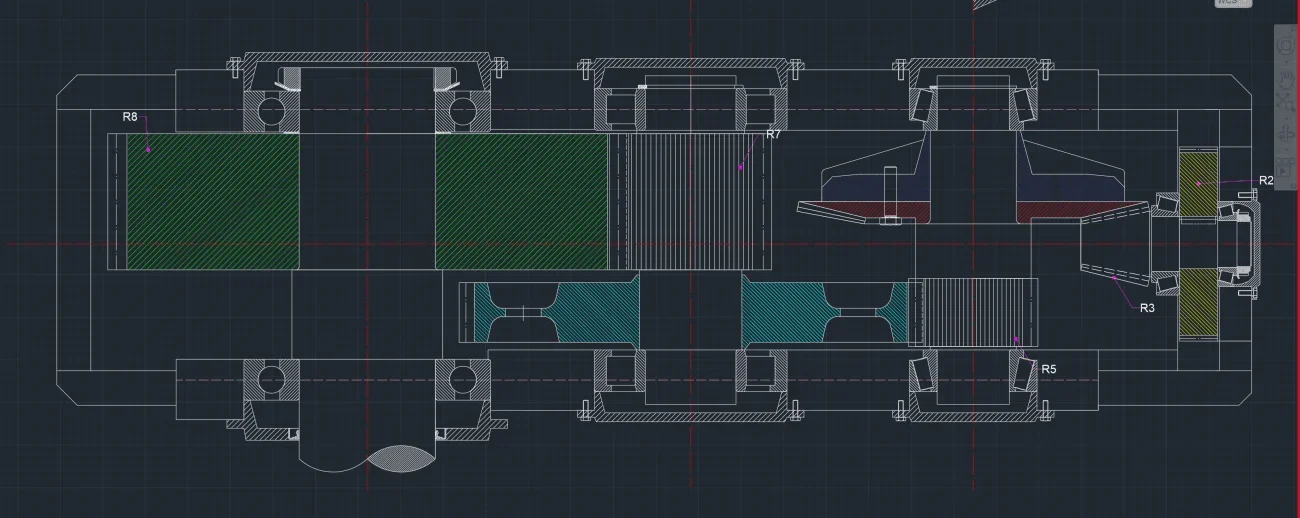The image size is (1300, 518).
Task: Activate the Orbit navigation tool
Action: click(1287, 133)
